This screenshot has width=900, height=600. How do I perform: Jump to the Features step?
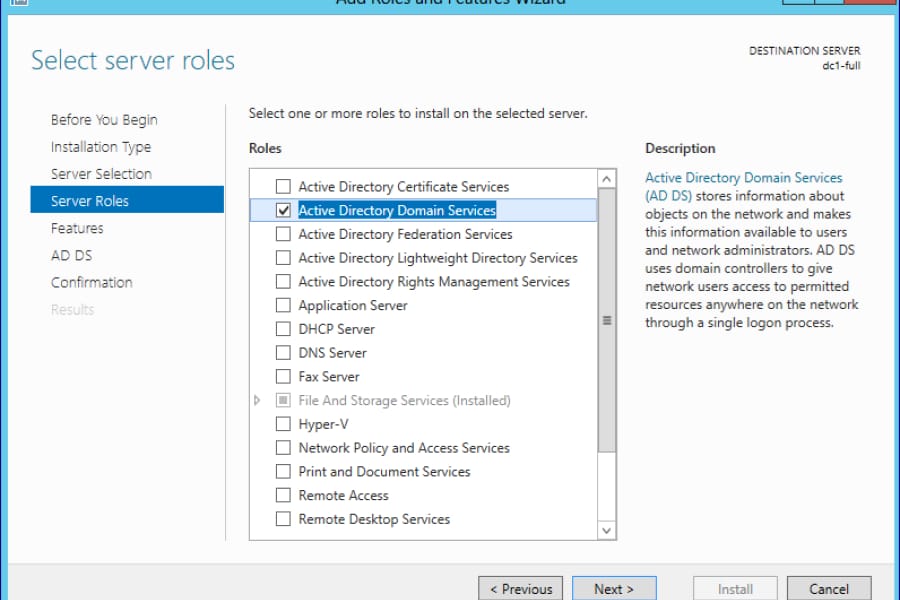77,228
